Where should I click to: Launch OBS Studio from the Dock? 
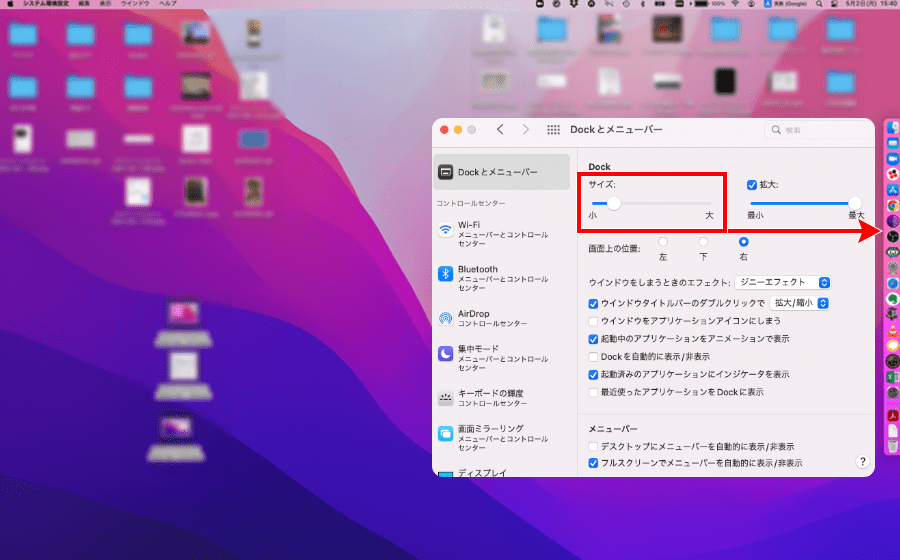pyautogui.click(x=893, y=236)
